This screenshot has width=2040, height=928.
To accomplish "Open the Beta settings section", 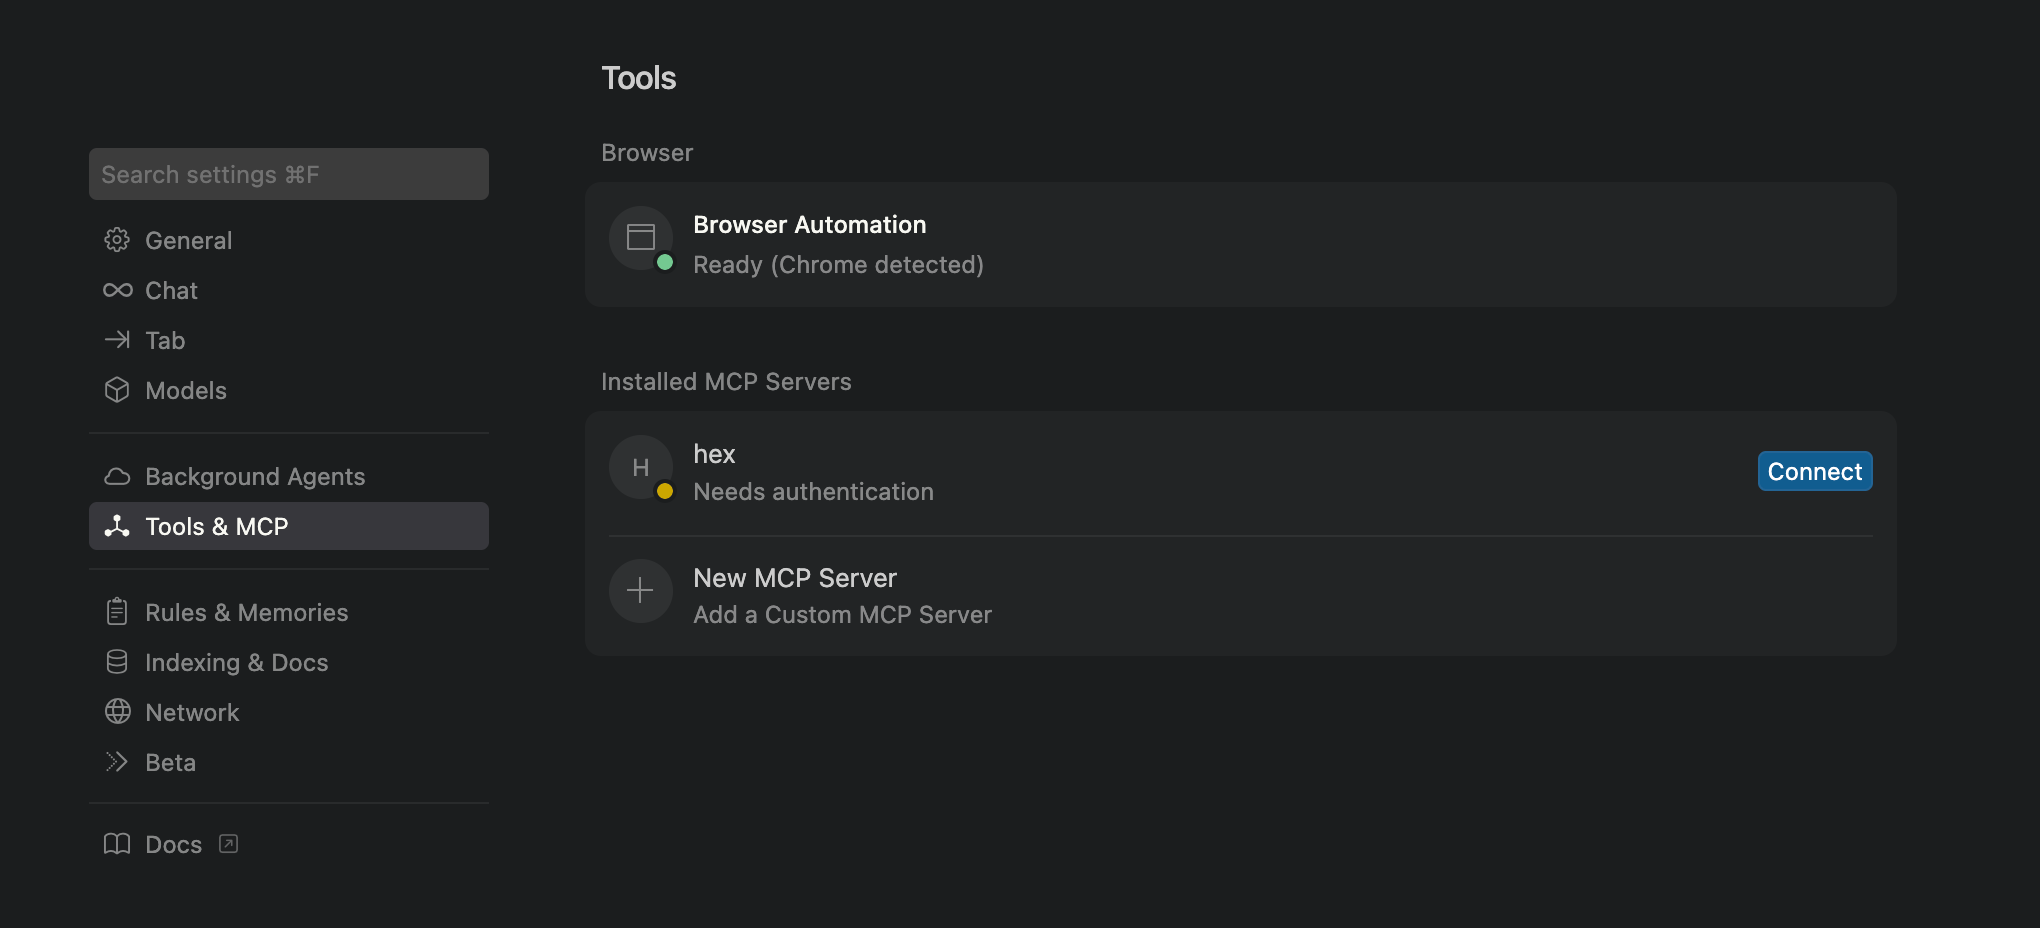I will 170,761.
